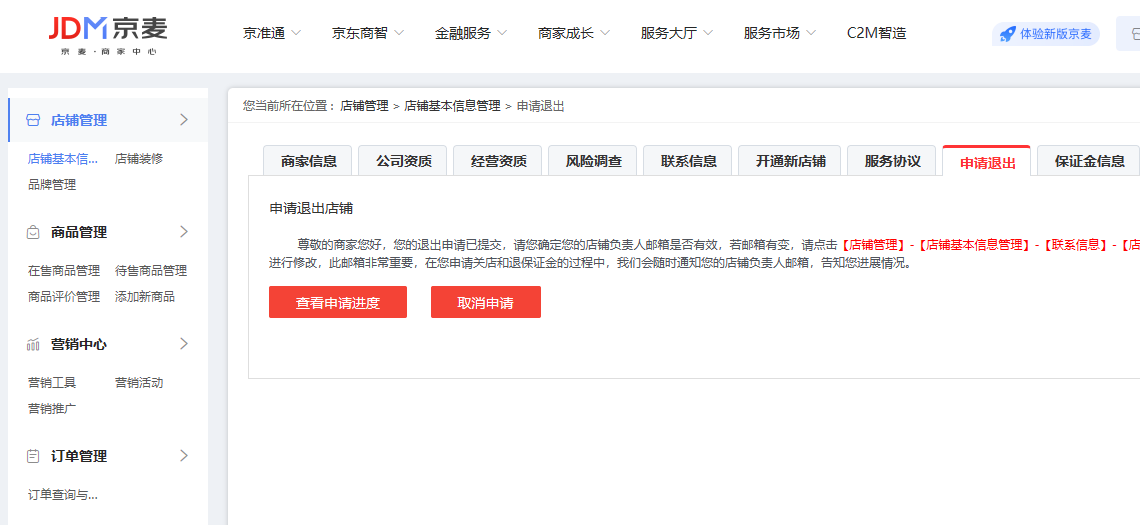Image resolution: width=1140 pixels, height=525 pixels.
Task: Expand the 商品管理 sidebar chevron
Action: [184, 232]
